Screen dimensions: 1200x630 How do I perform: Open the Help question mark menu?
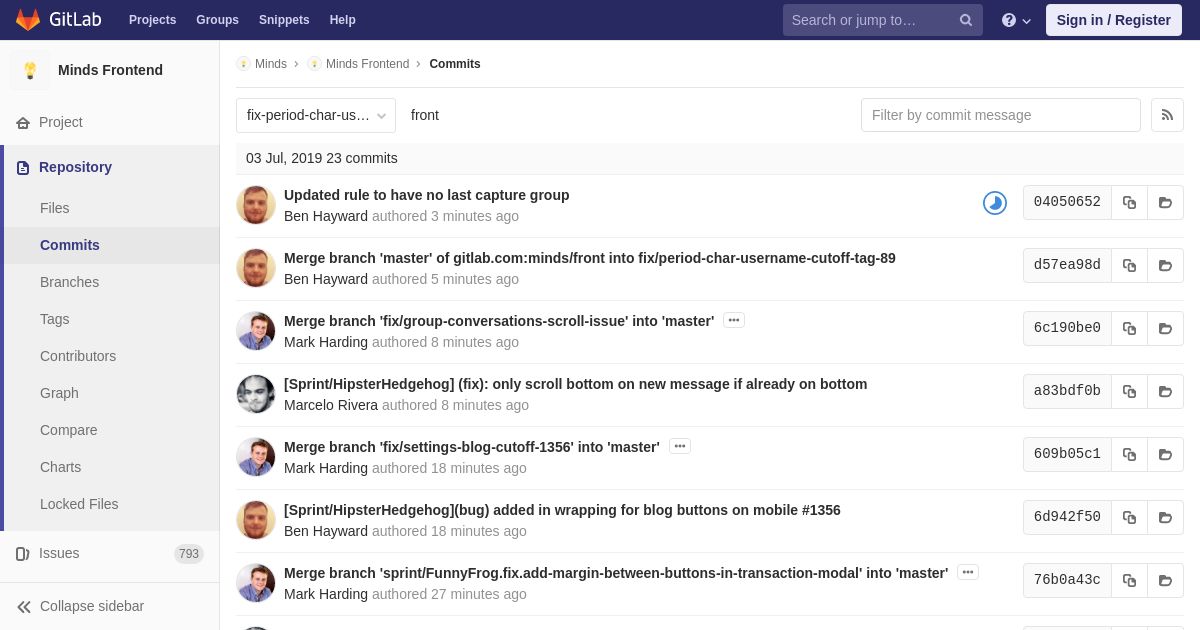pos(1016,20)
